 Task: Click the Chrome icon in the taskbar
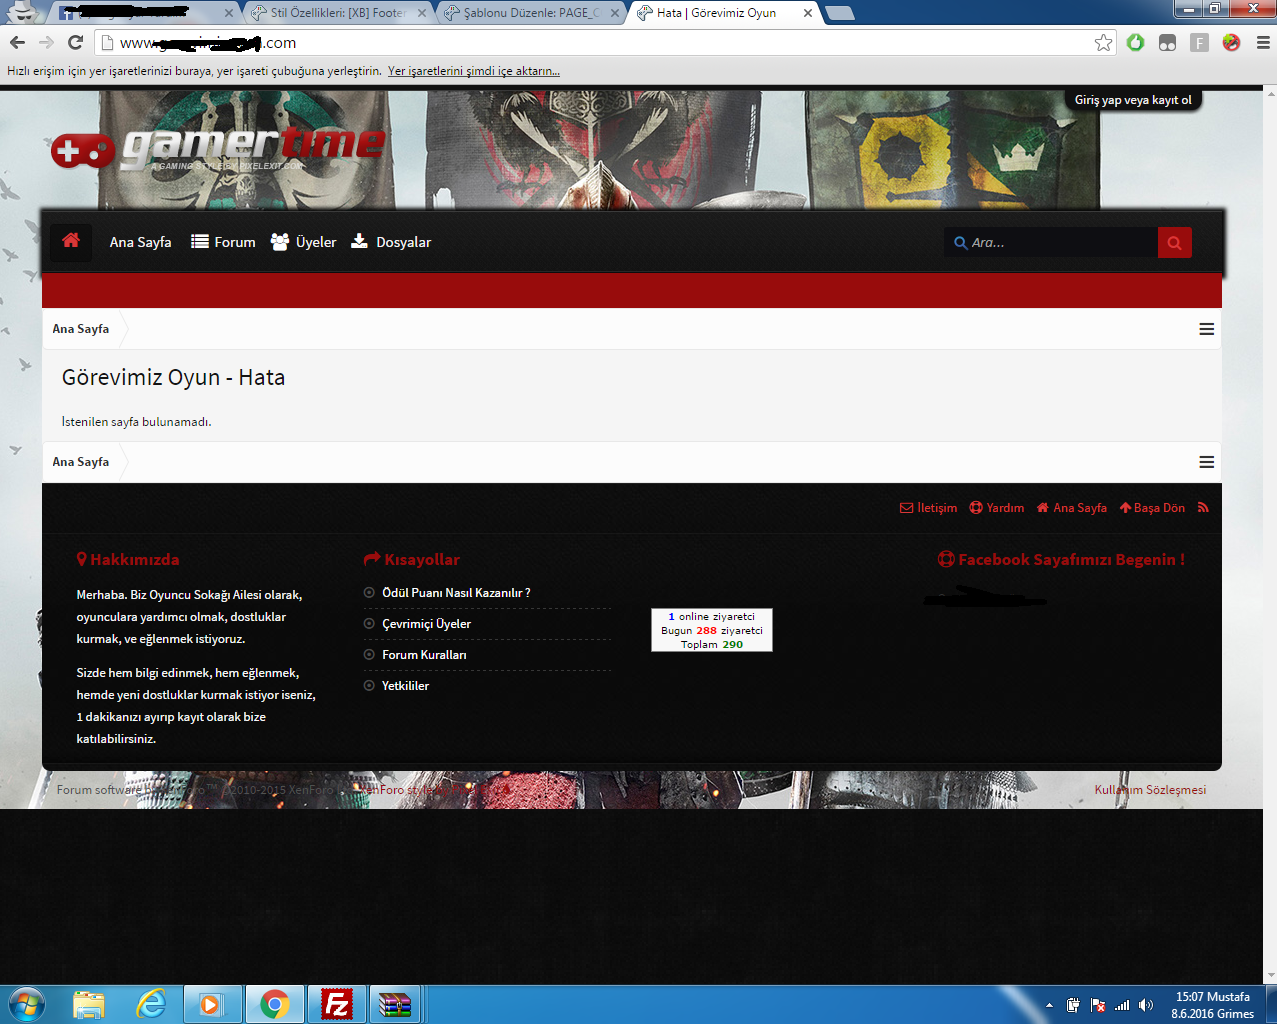click(x=275, y=1004)
